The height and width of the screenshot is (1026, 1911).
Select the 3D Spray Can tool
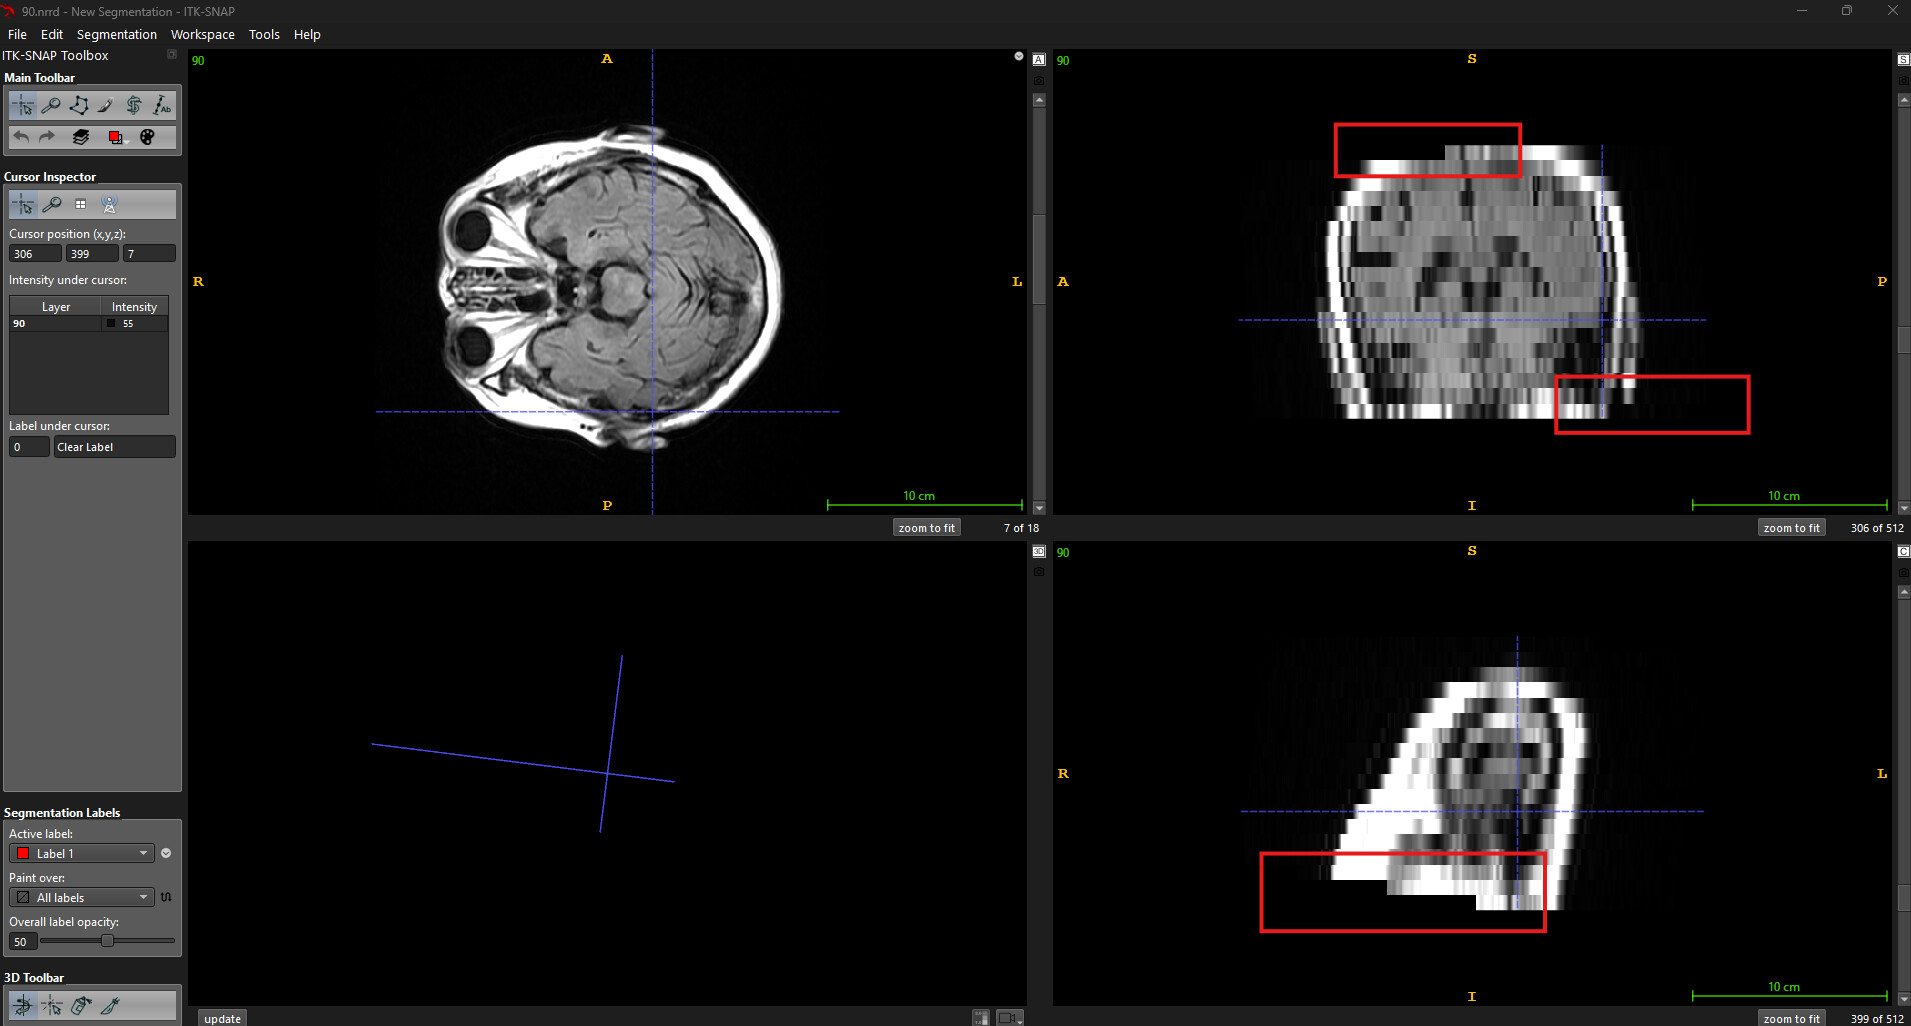tap(81, 1005)
